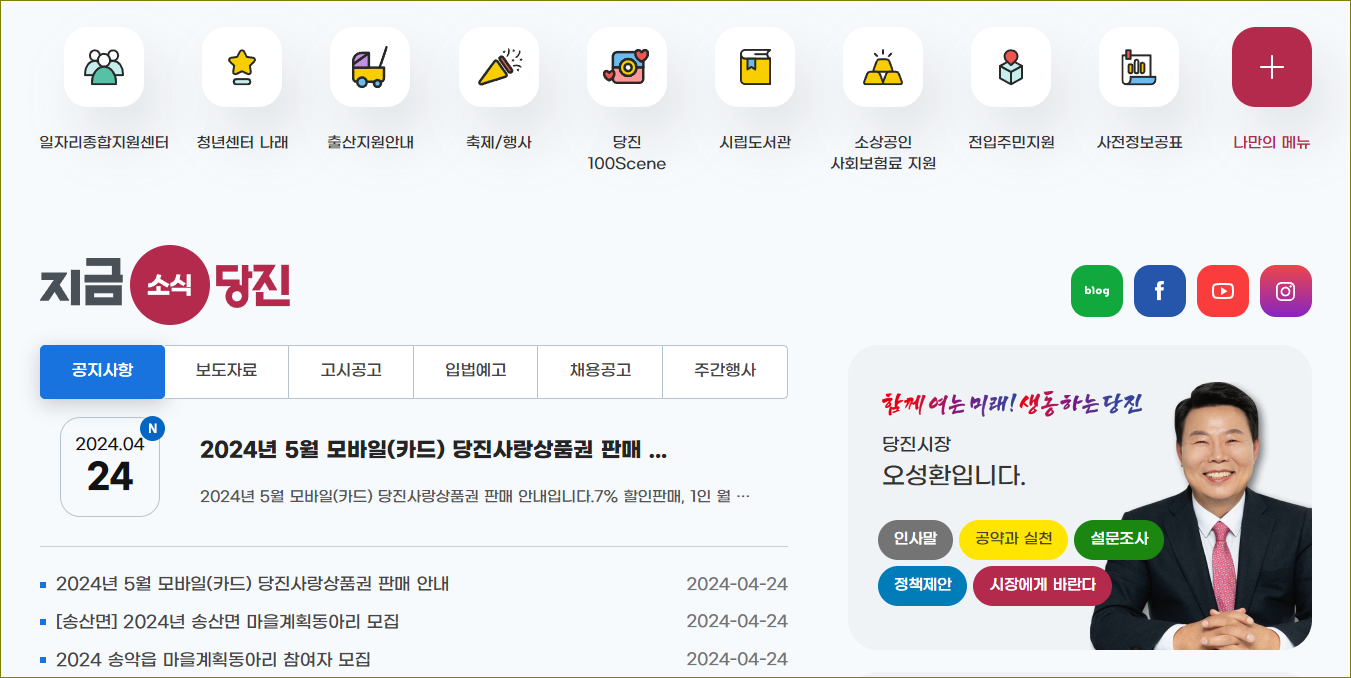The width and height of the screenshot is (1351, 678).
Task: Open the Instagram social icon
Action: click(x=1285, y=290)
